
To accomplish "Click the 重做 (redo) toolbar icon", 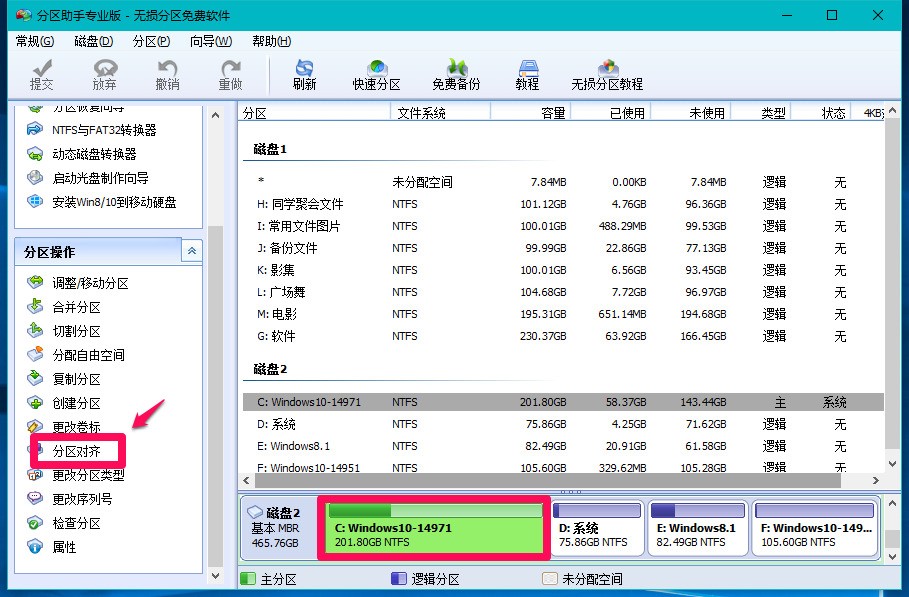I will (230, 75).
